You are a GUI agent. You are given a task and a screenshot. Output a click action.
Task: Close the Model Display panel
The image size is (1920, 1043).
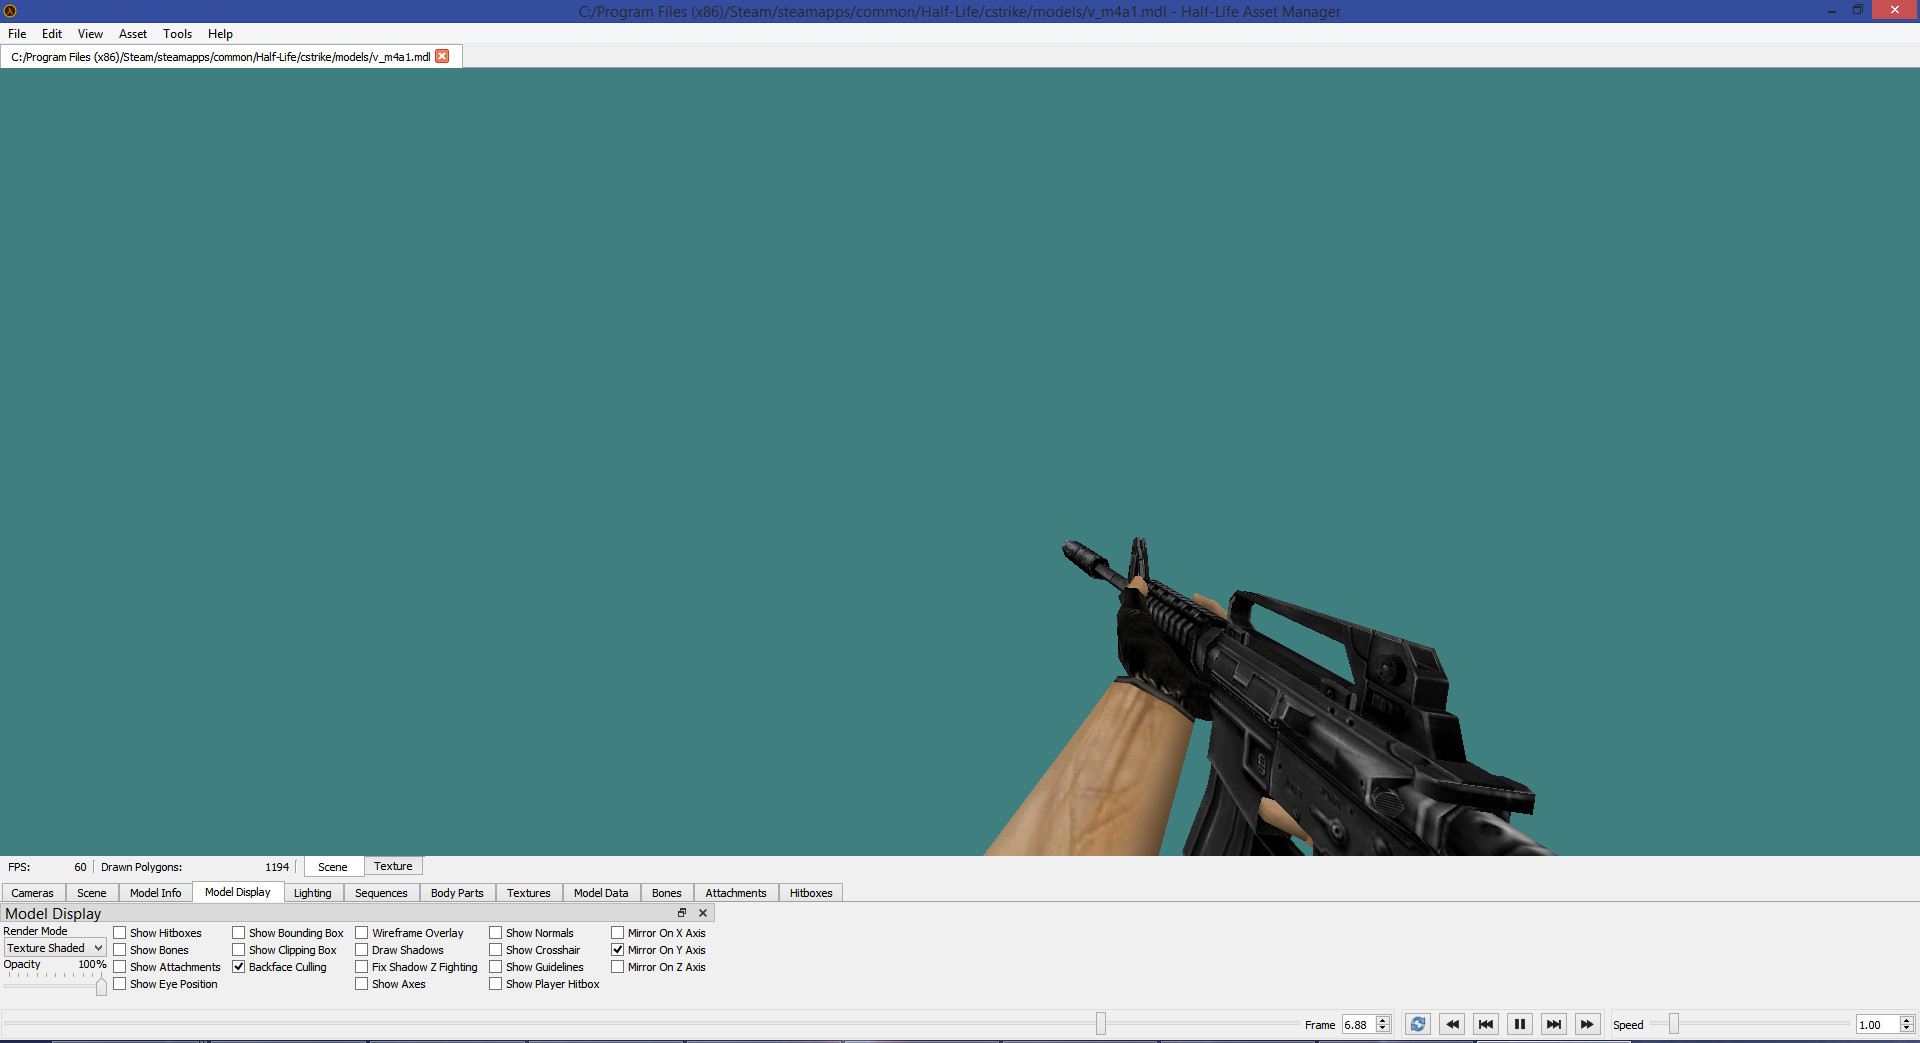tap(702, 913)
